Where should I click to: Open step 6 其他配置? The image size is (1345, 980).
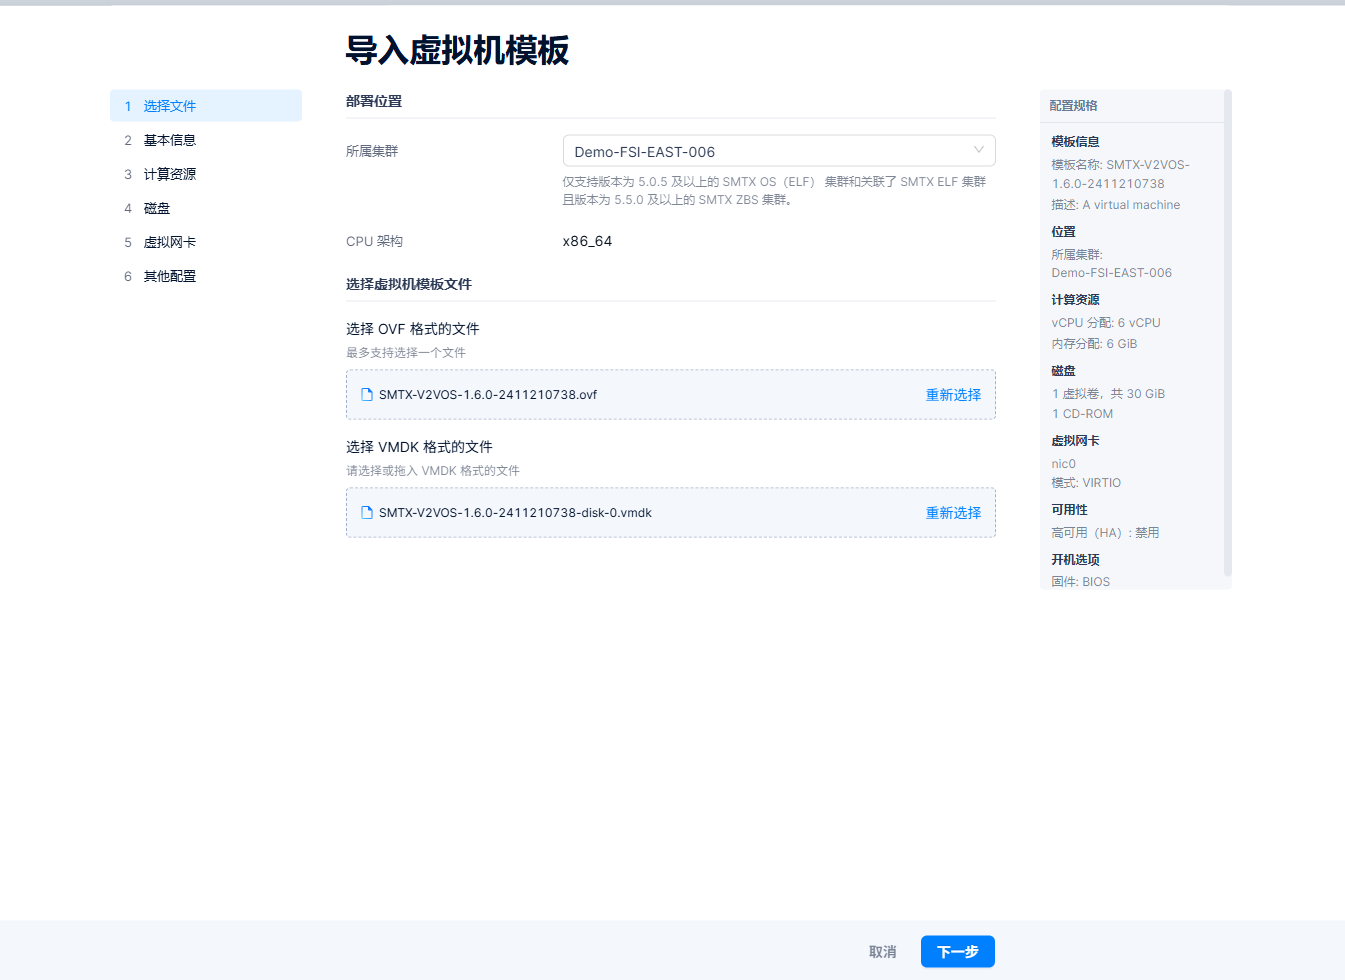tap(169, 276)
